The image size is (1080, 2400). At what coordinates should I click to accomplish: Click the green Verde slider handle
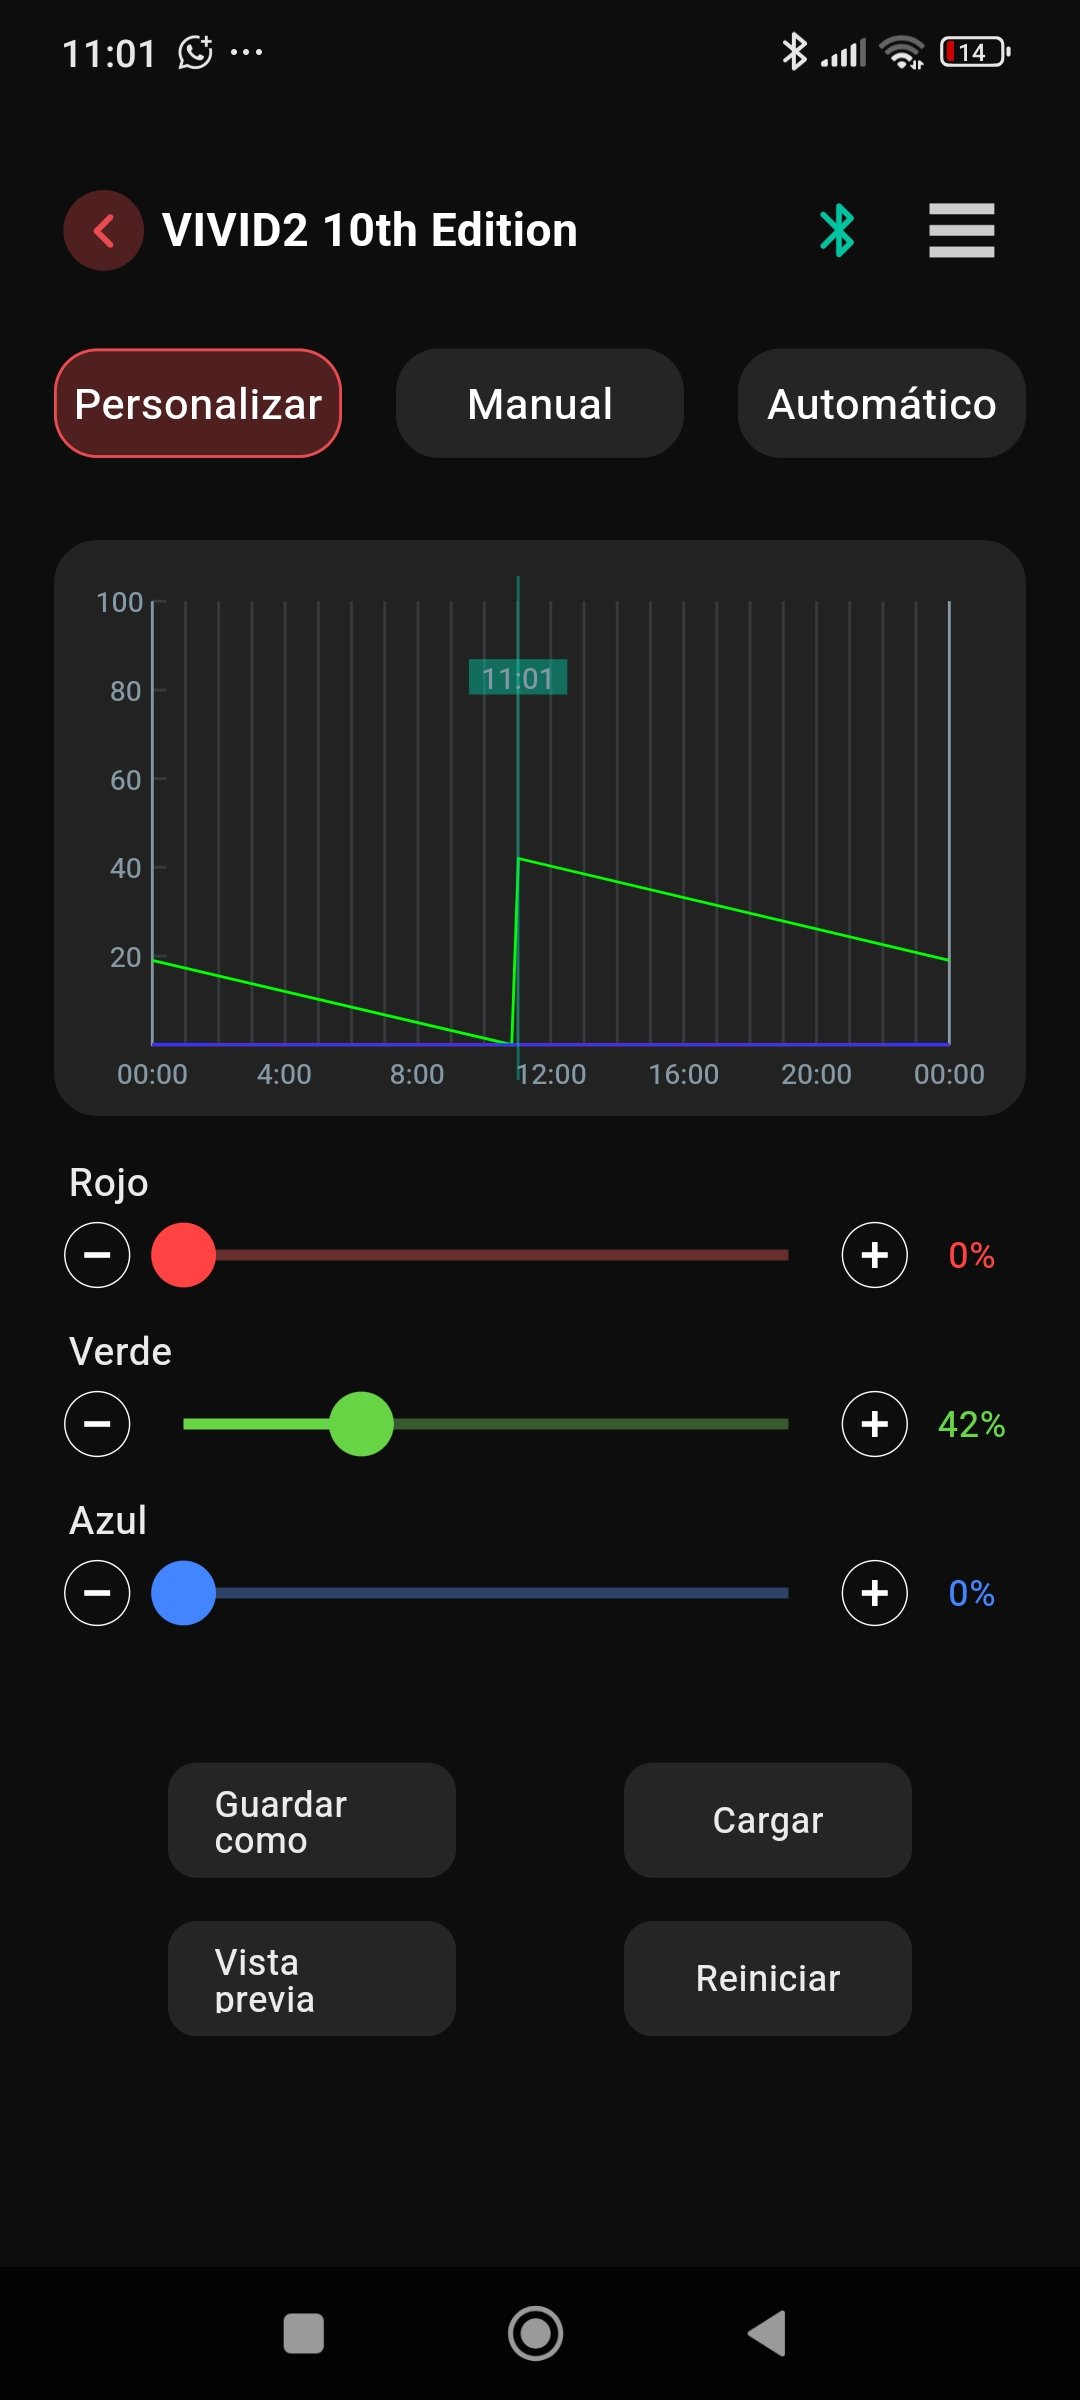pyautogui.click(x=361, y=1424)
